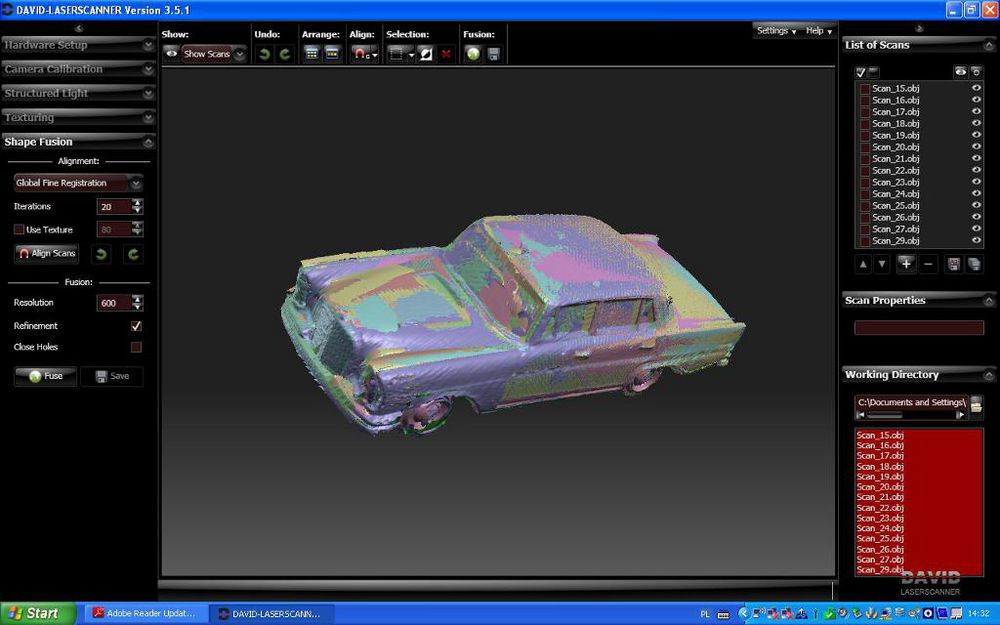
Task: Click the toolbar Redo arrow icon
Action: click(x=285, y=54)
